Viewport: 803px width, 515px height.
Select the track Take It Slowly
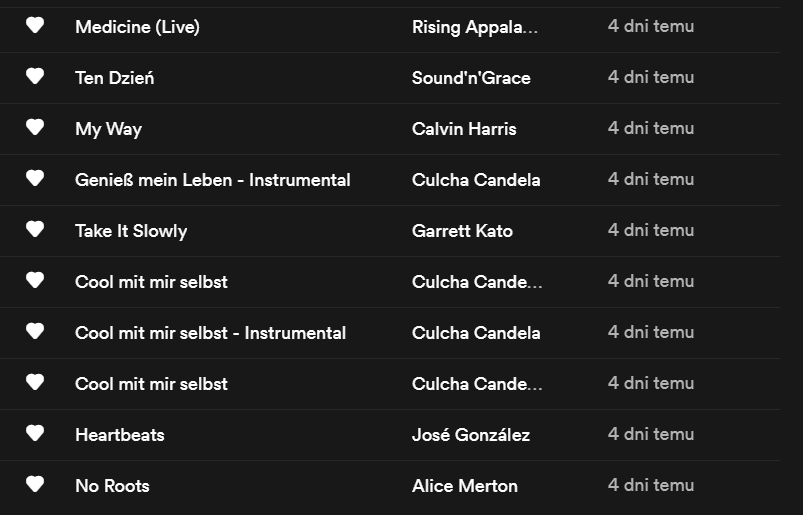[x=131, y=231]
